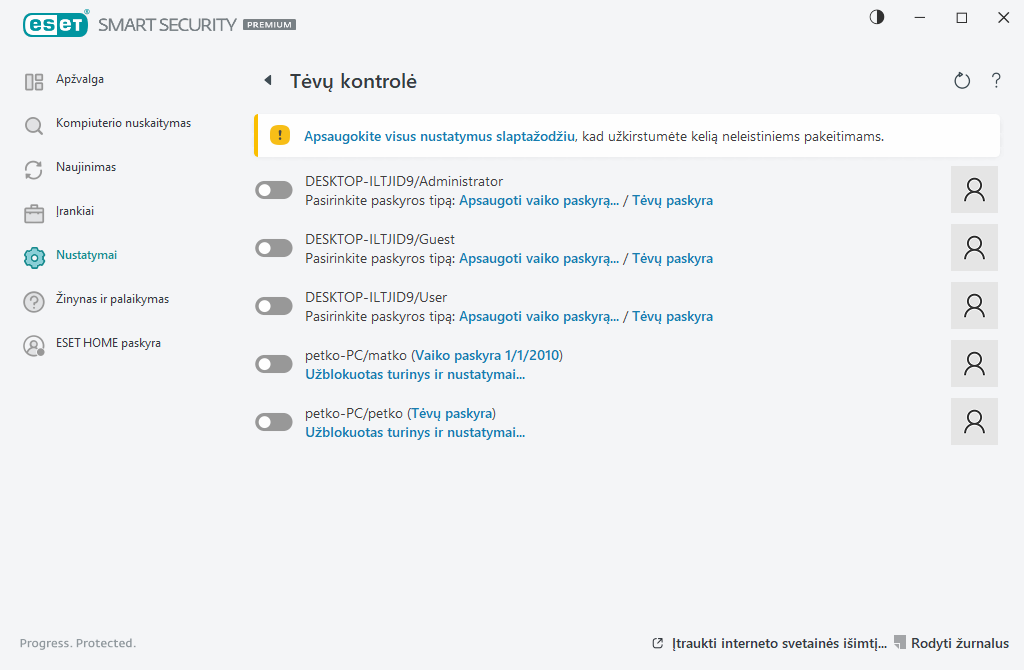Return via the back arrow beside Tėvų kontrolė
The image size is (1024, 670).
click(268, 80)
